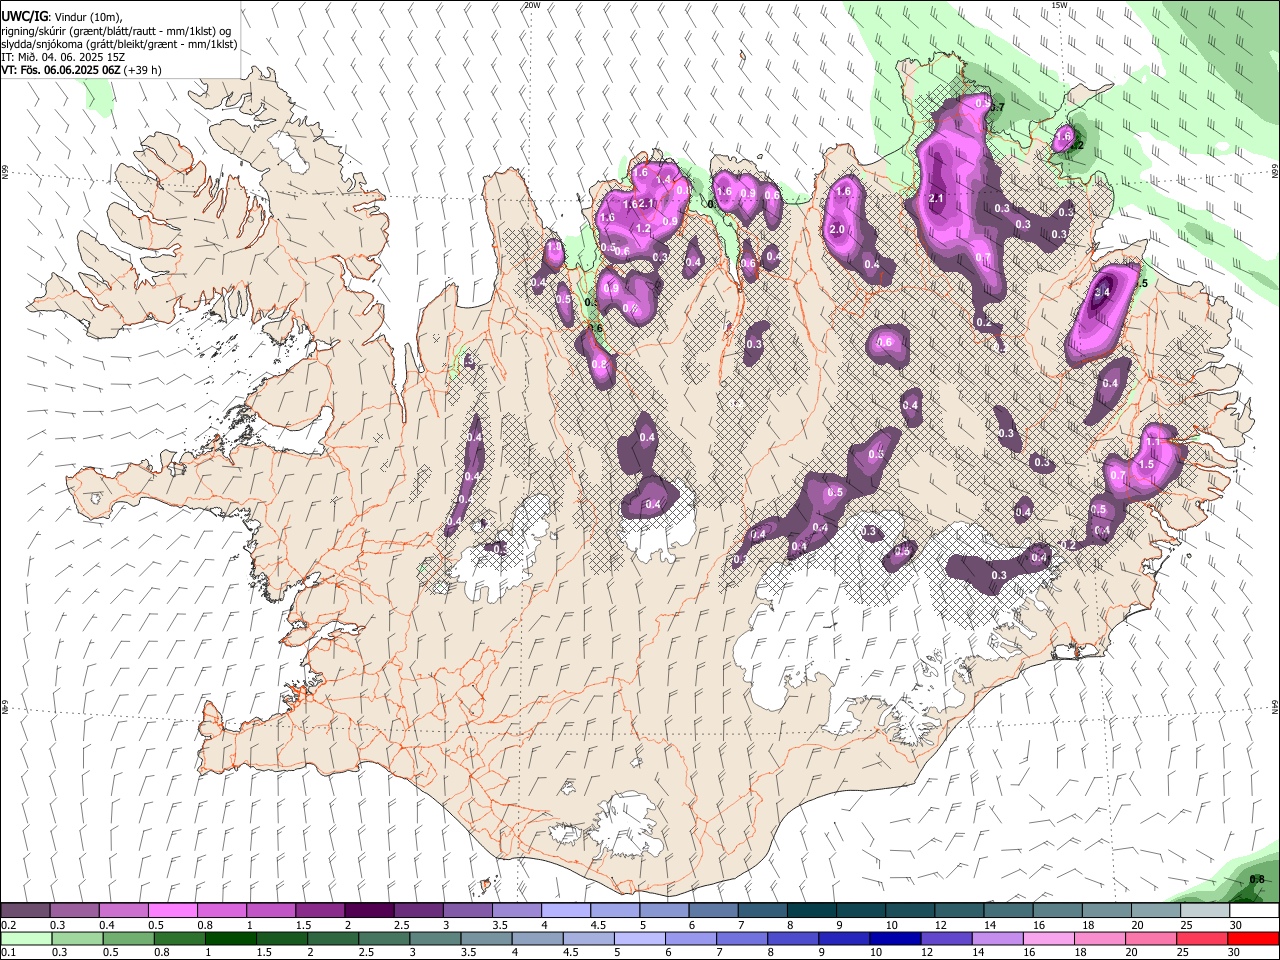1280x960 pixels.
Task: Pick the violet 12–14 lower legend swatch
Action: pos(946,938)
